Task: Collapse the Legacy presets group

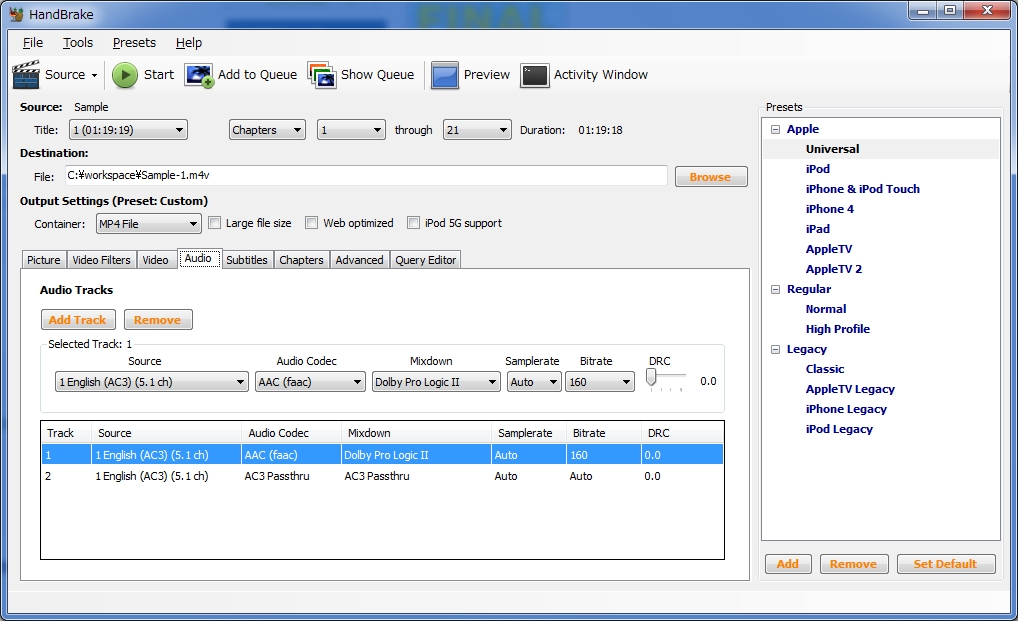Action: pyautogui.click(x=775, y=349)
